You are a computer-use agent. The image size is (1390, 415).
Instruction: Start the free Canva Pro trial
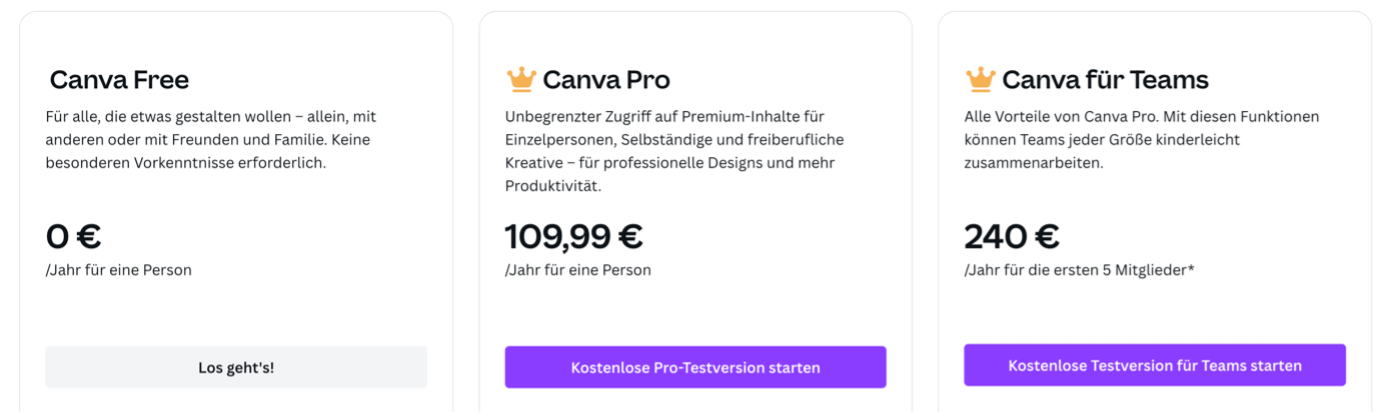(695, 367)
